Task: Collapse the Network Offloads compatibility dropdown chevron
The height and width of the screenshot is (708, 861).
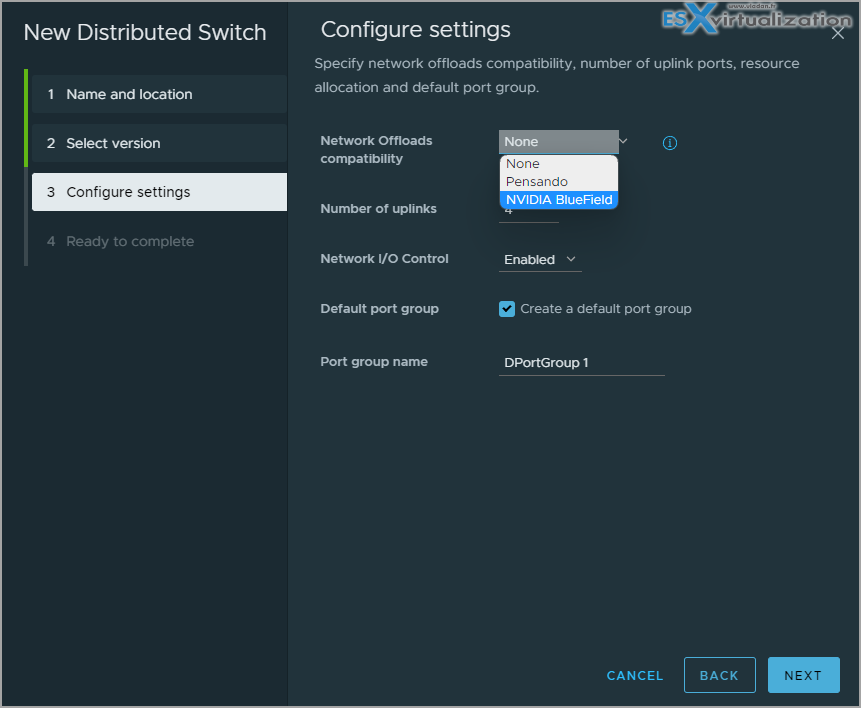Action: 623,141
